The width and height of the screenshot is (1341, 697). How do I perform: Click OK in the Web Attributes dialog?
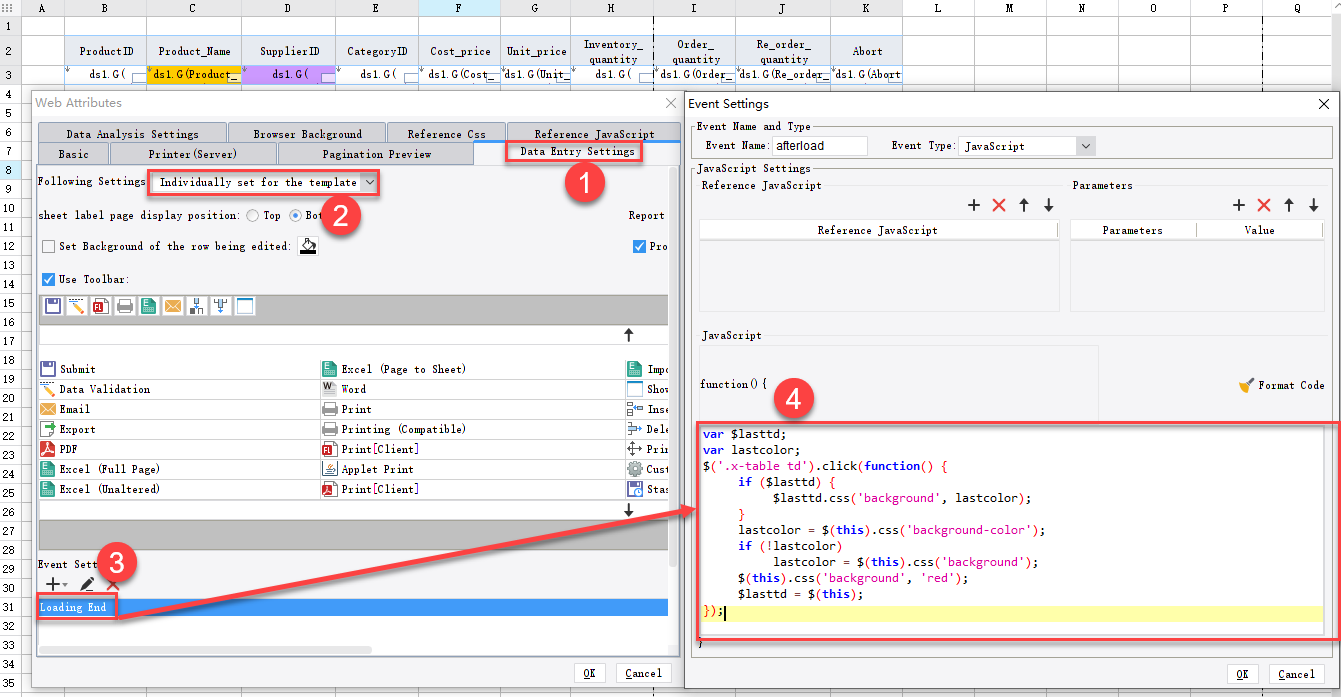pyautogui.click(x=589, y=673)
